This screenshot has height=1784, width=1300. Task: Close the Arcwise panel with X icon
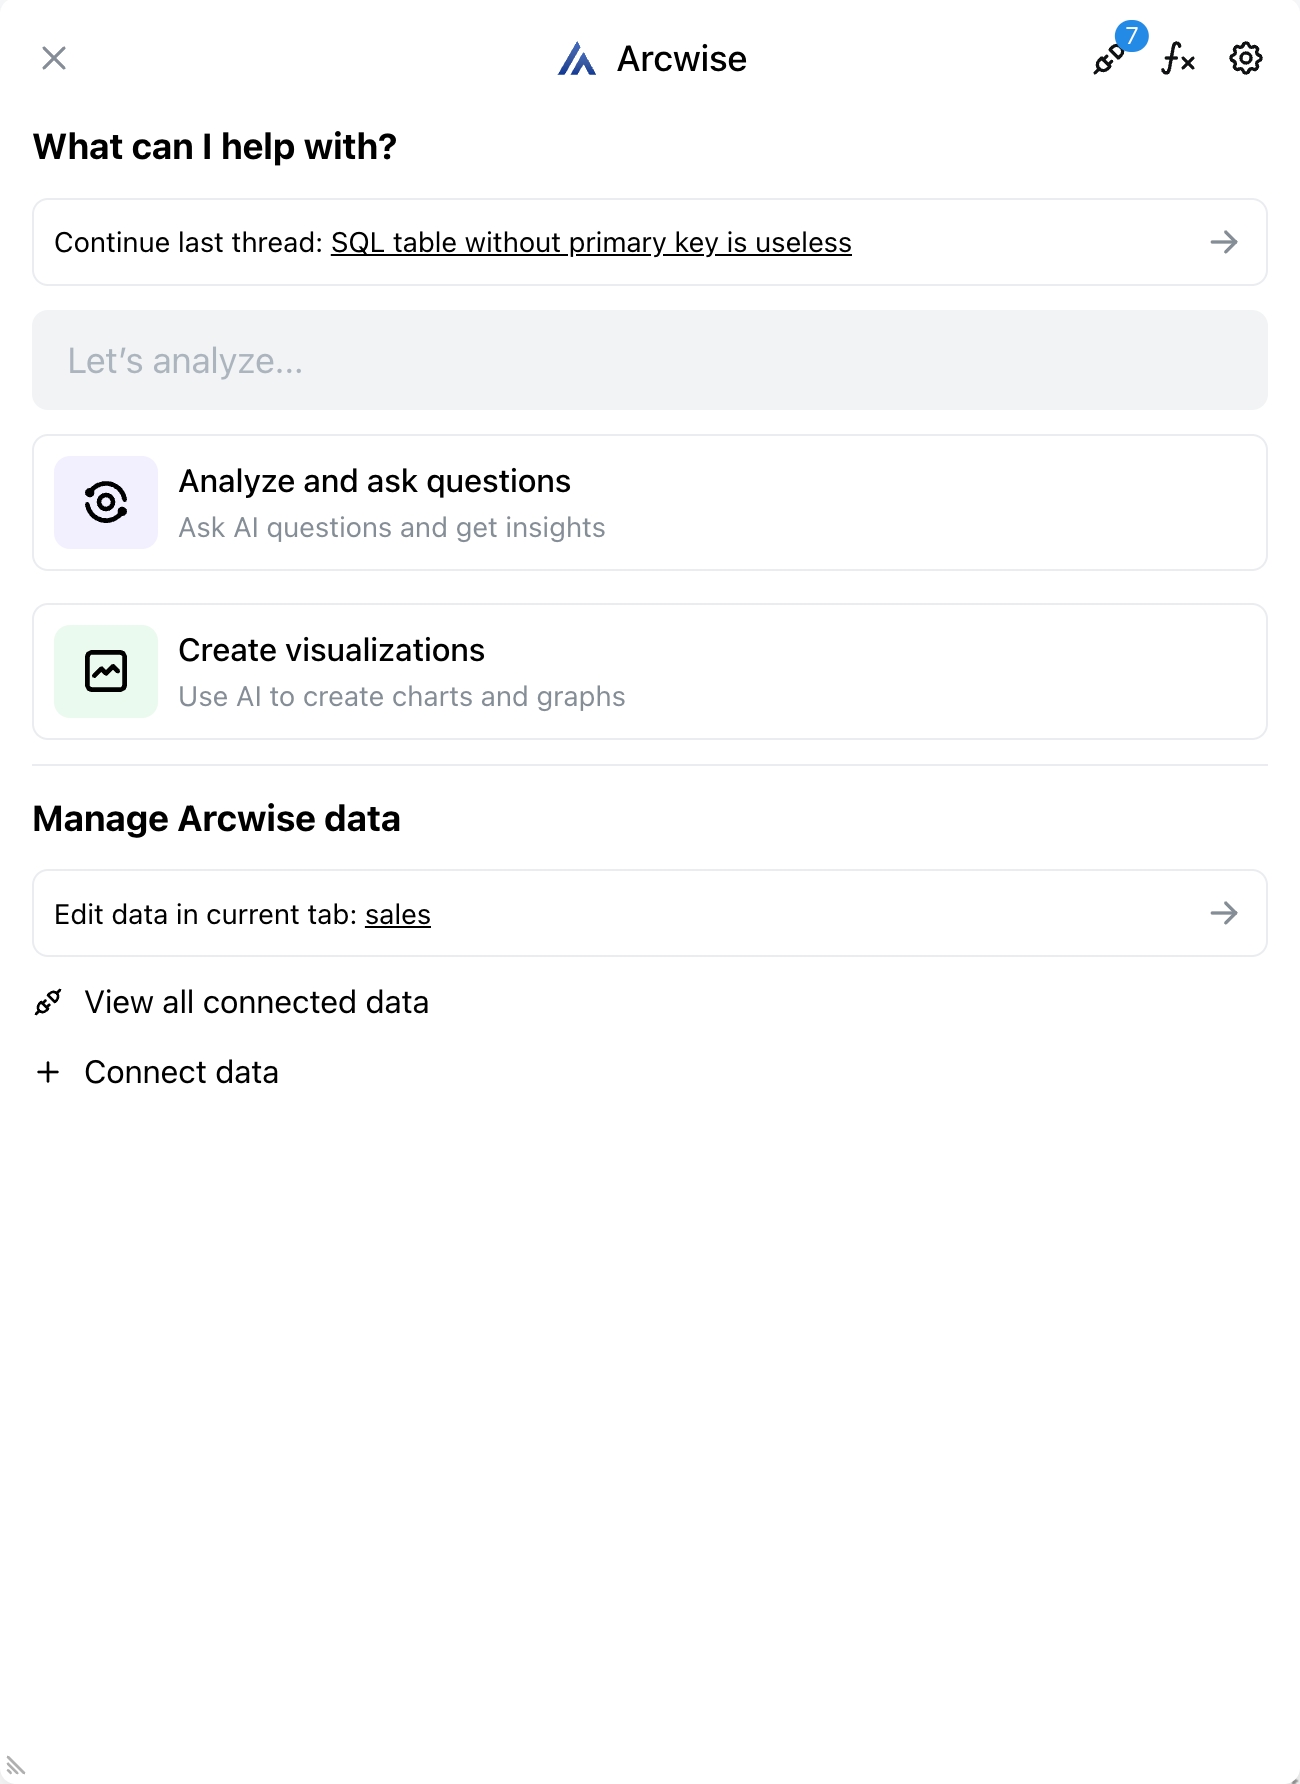click(x=54, y=58)
